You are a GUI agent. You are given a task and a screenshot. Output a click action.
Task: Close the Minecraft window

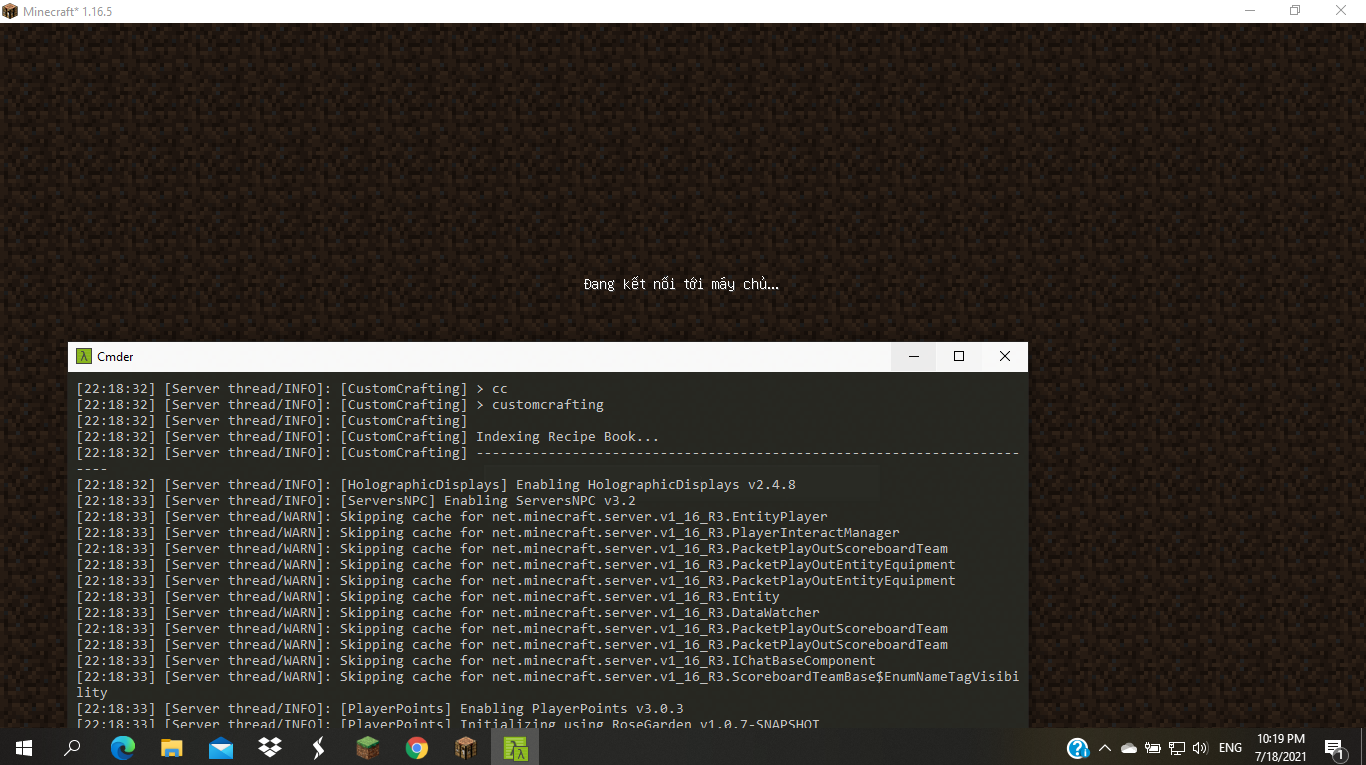[1342, 11]
